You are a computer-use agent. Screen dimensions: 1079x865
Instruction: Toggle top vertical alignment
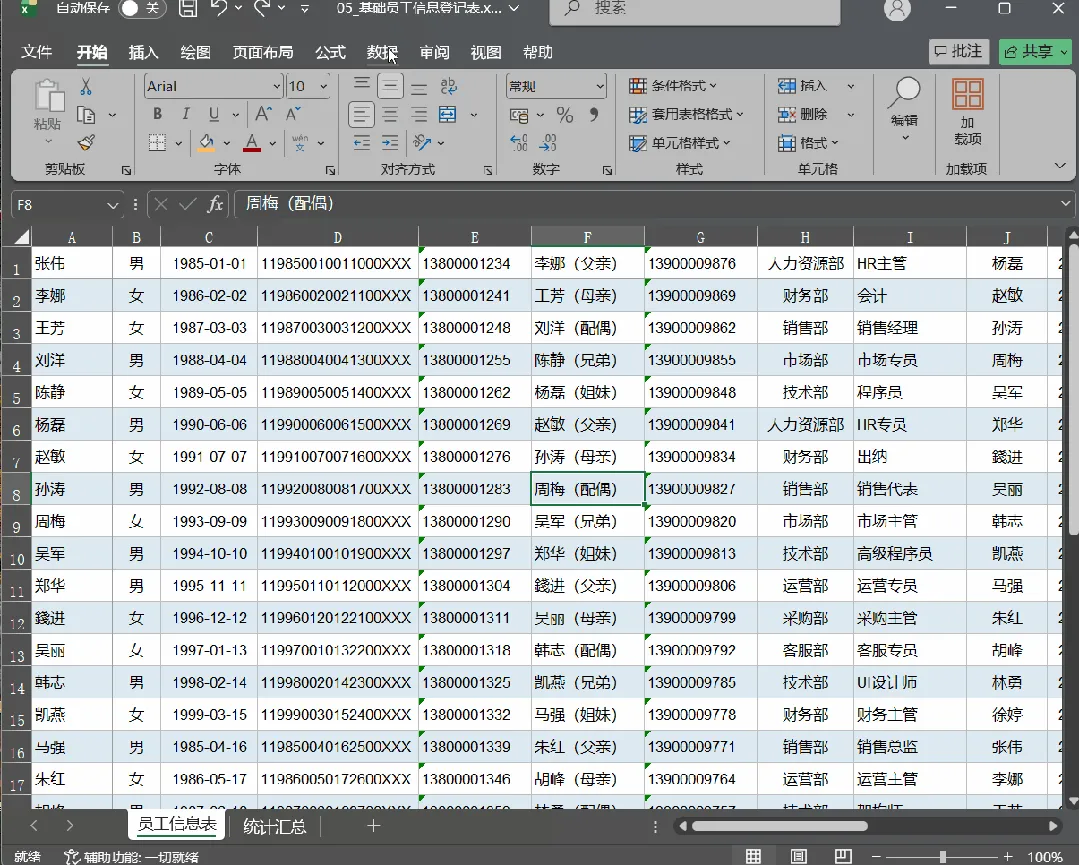(362, 86)
